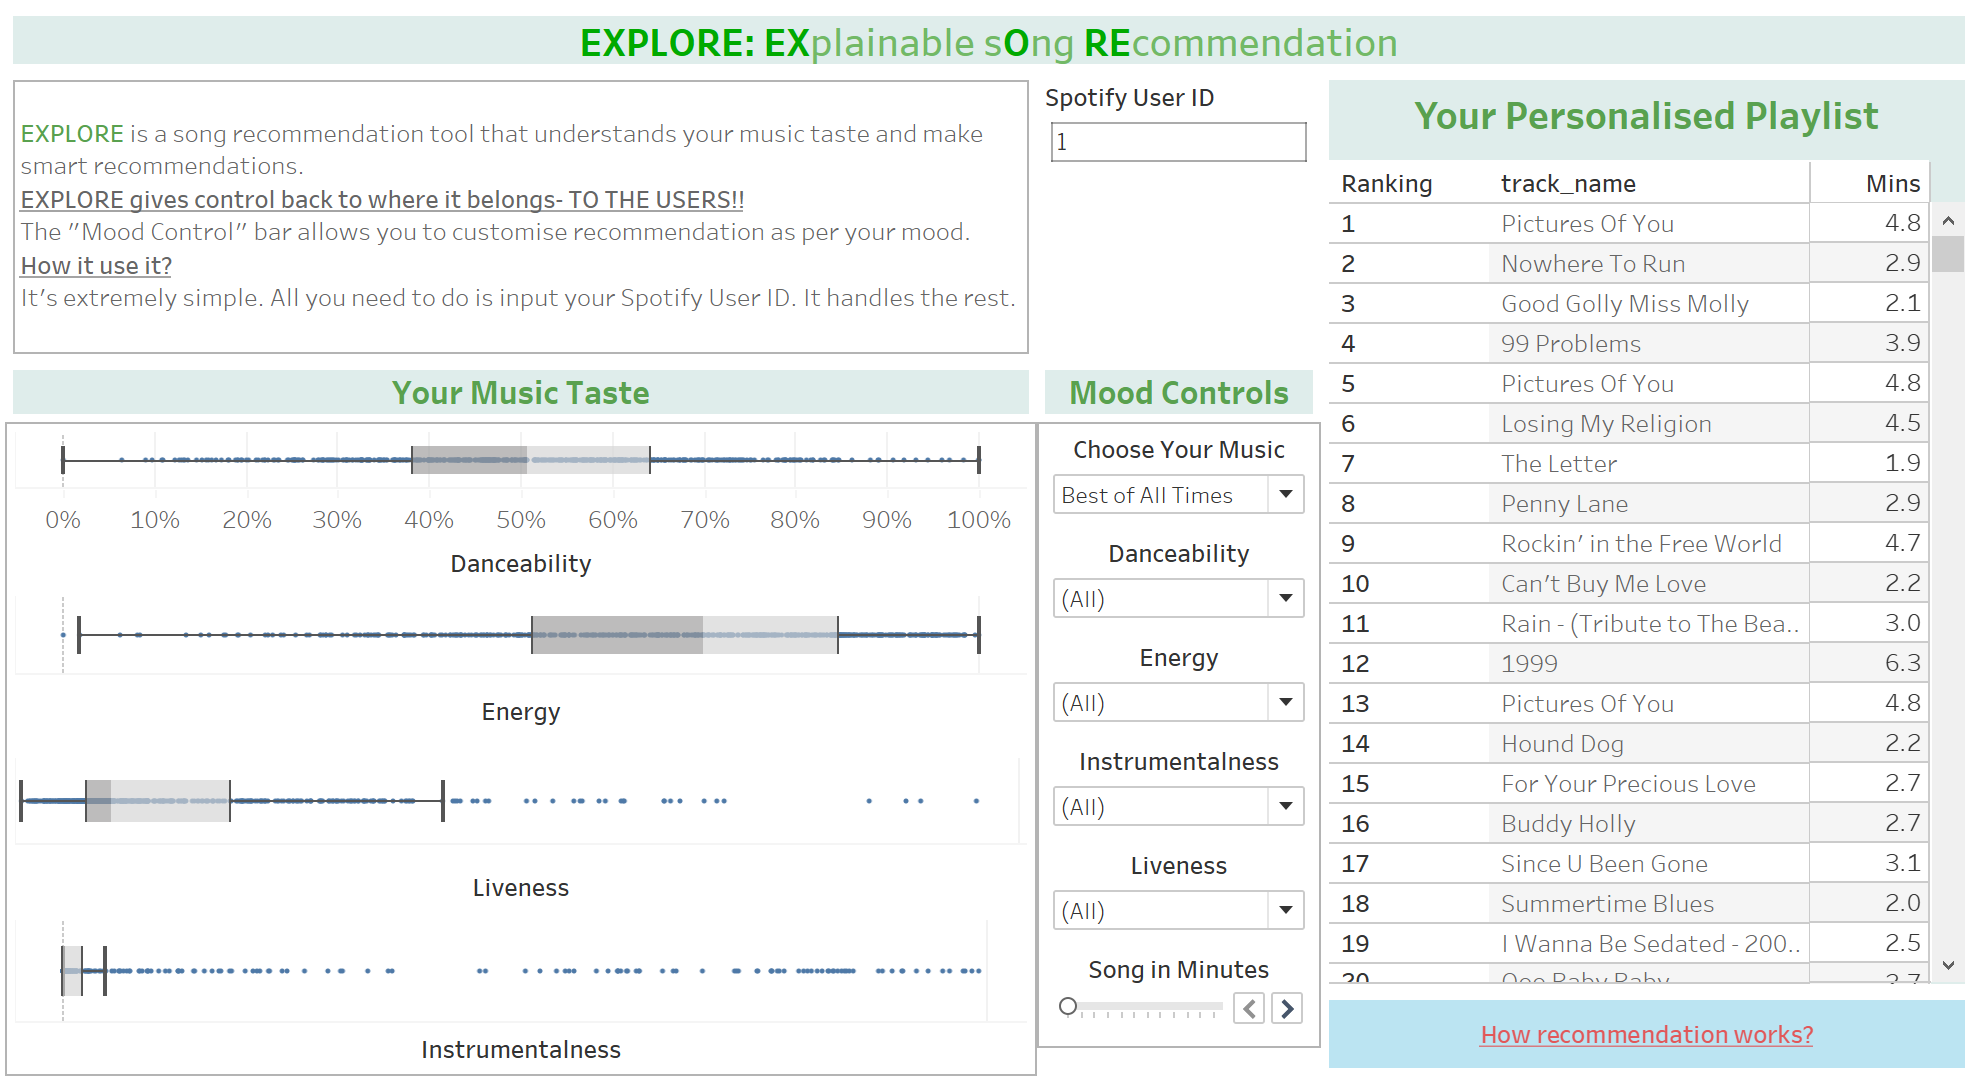This screenshot has width=1971, height=1077.
Task: Select the 99 Problems track row
Action: point(1570,344)
